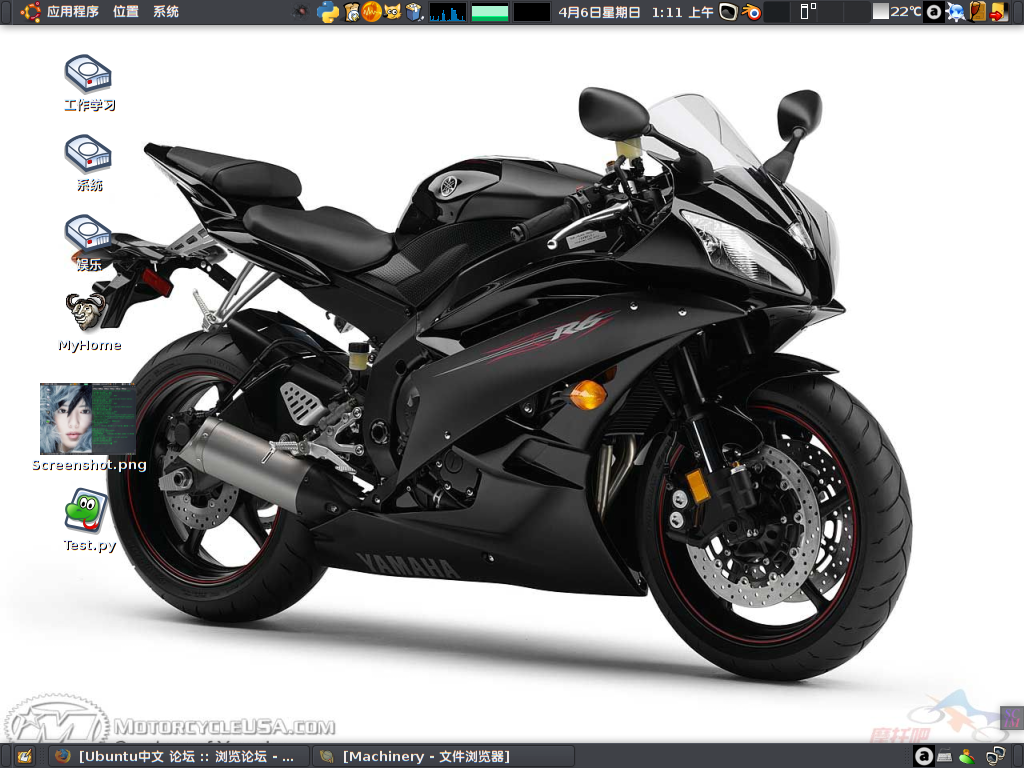Click the keyboard icon in bottom tray
This screenshot has width=1024, height=768.
point(945,756)
